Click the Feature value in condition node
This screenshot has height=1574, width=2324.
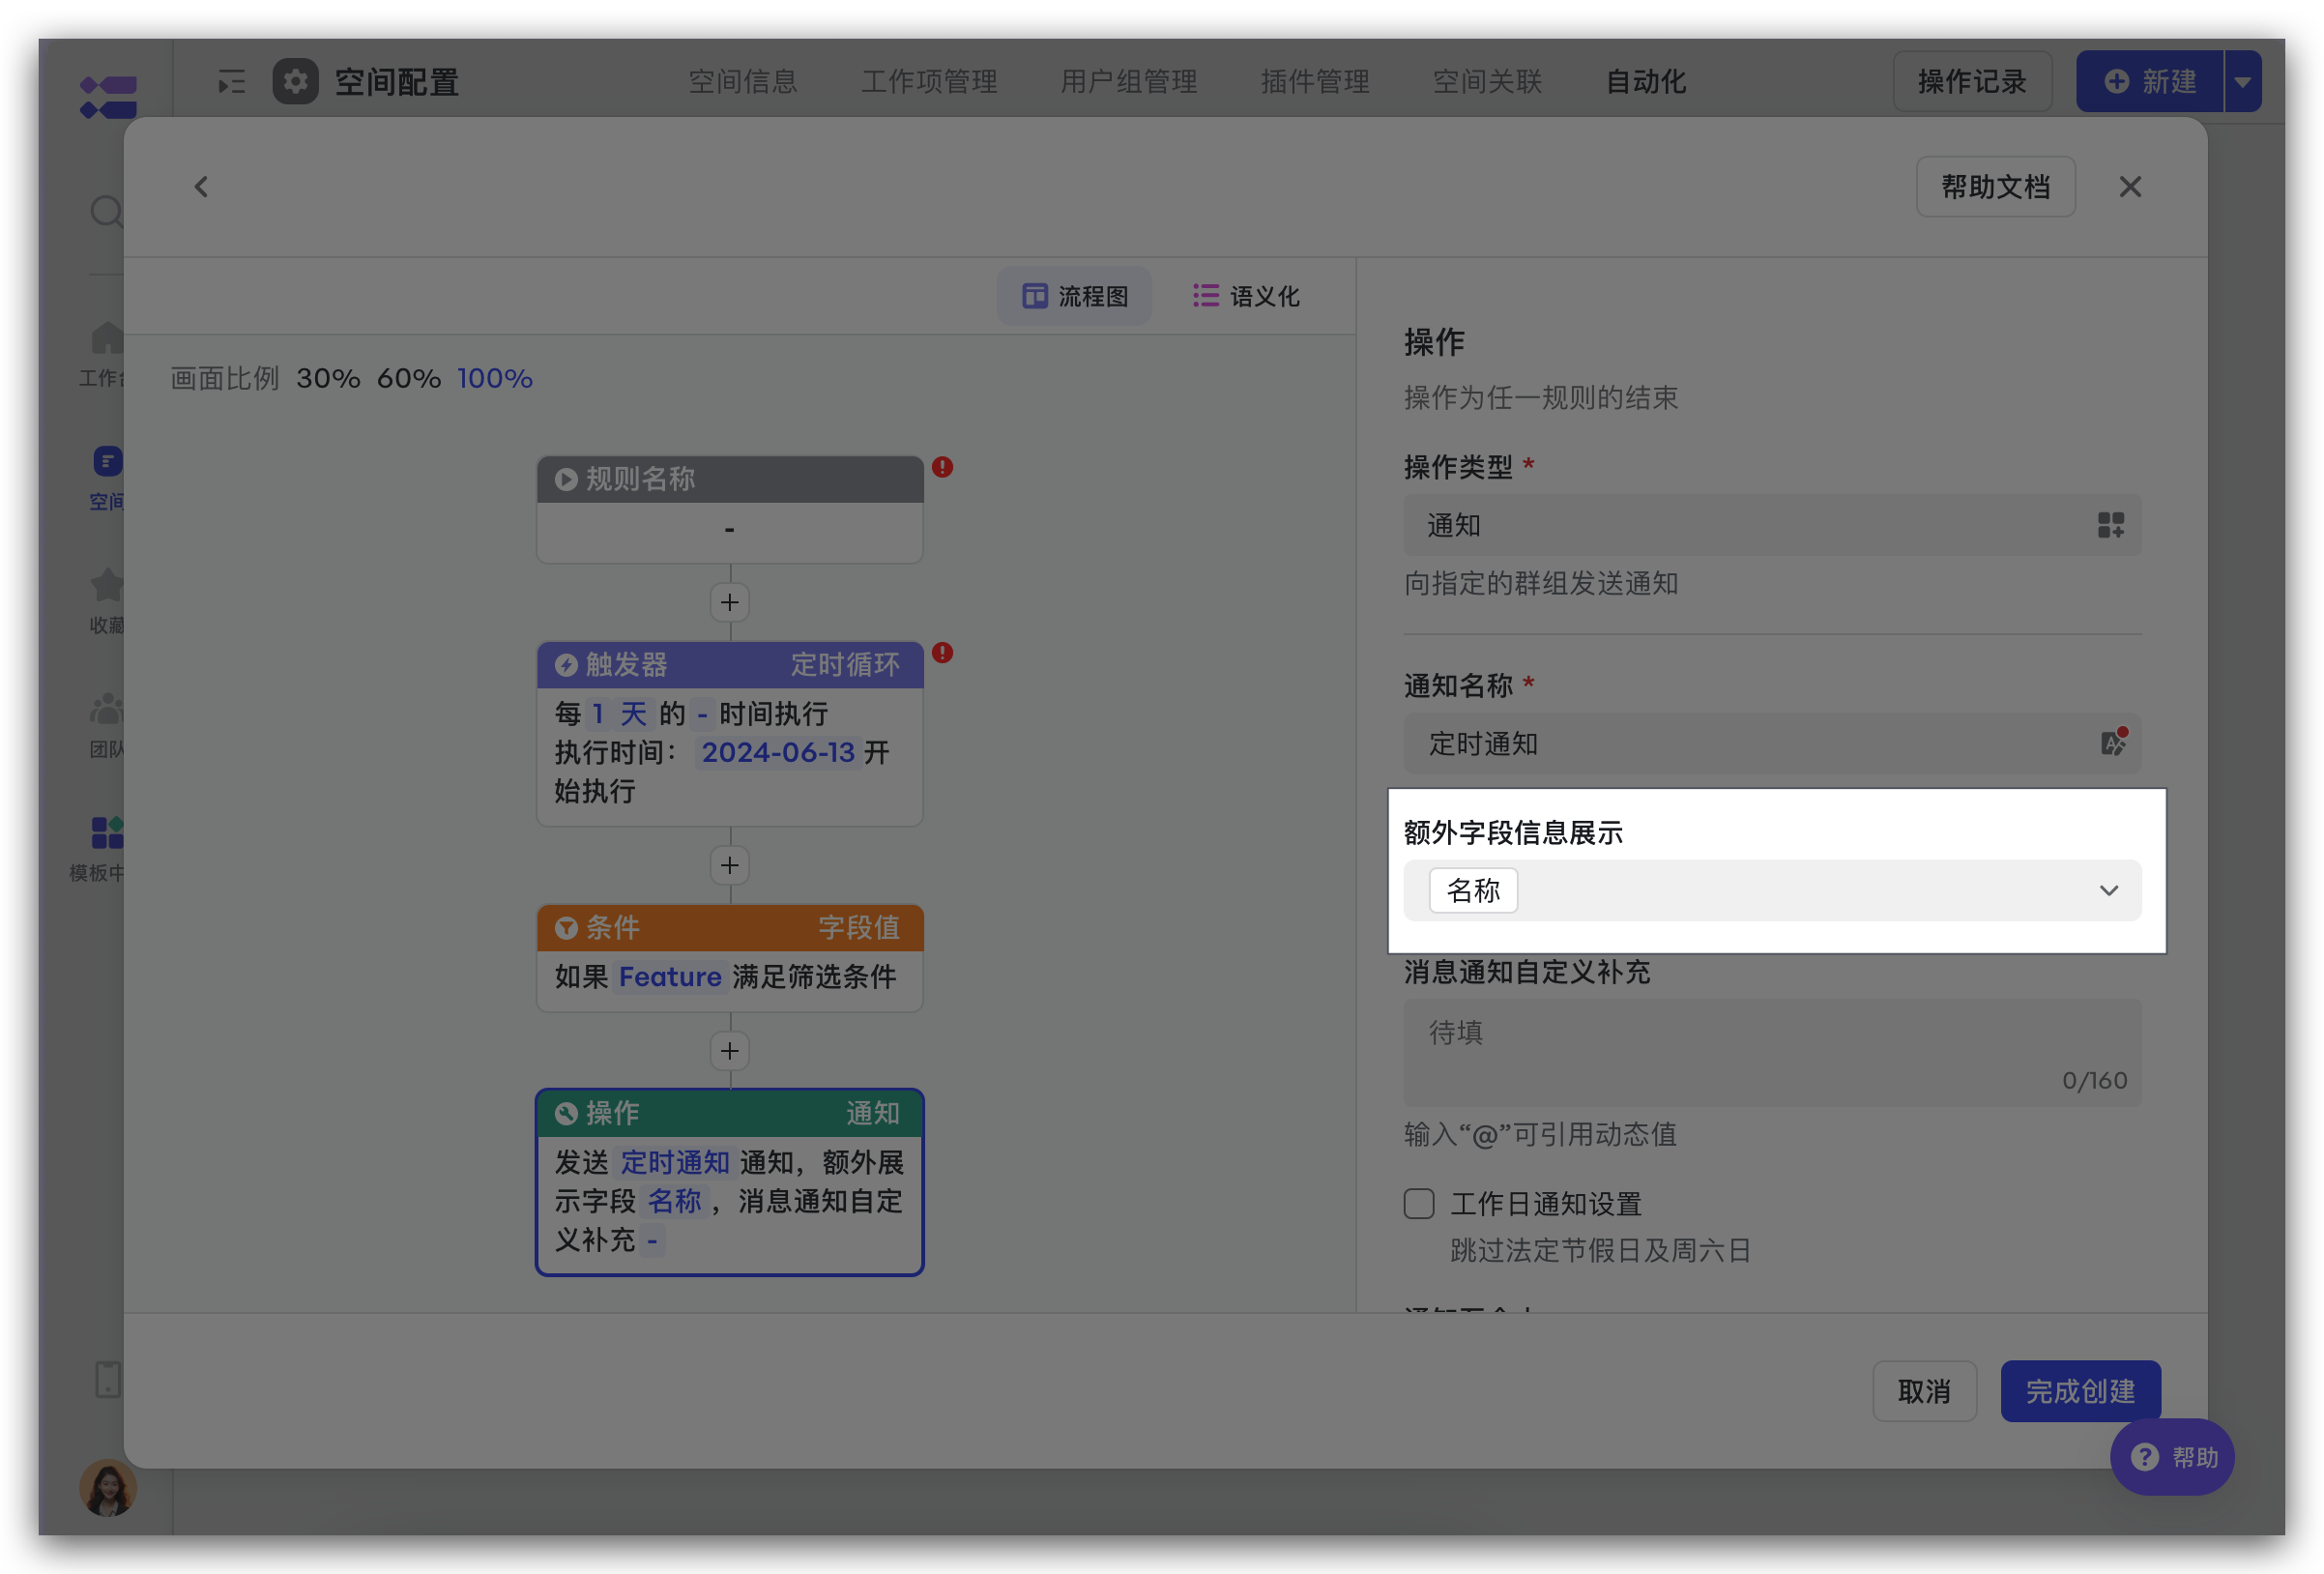(x=670, y=976)
